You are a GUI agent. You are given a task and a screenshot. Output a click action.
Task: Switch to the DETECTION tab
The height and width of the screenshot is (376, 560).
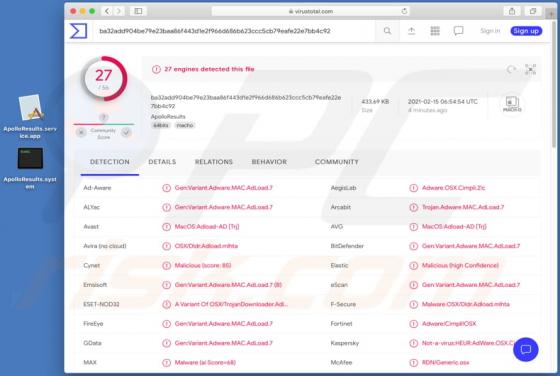(110, 162)
